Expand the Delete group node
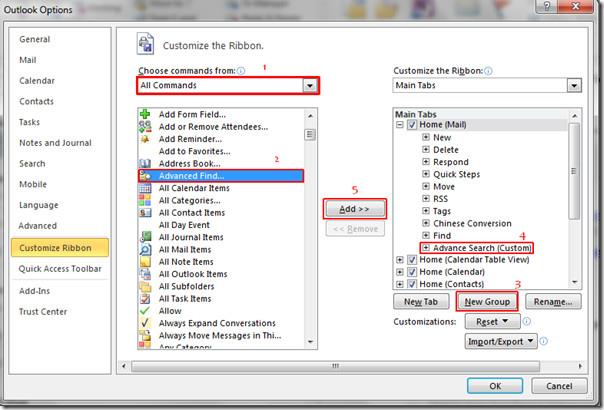Screen dimensions: 604x410 (426, 150)
